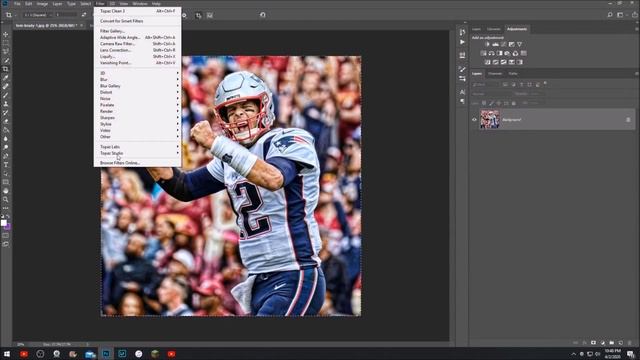Open Filter Gallery from menu

click(138, 31)
